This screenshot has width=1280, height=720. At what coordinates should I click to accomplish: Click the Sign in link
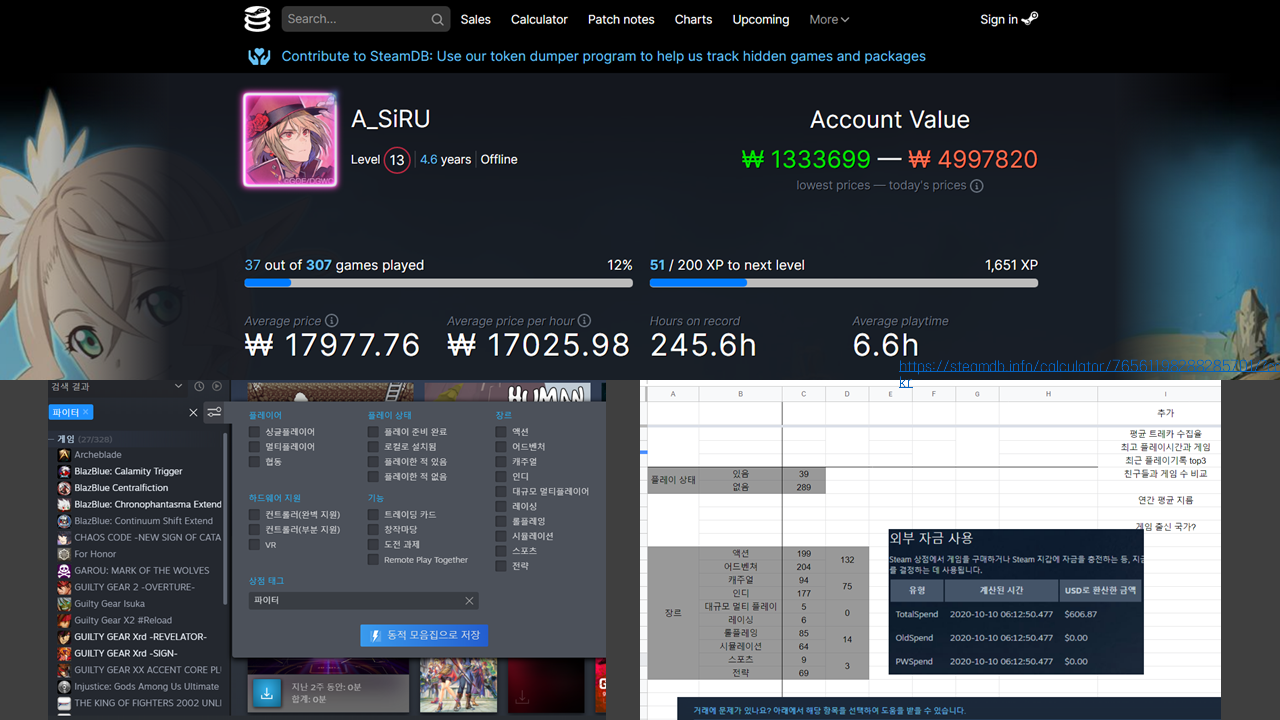point(999,19)
